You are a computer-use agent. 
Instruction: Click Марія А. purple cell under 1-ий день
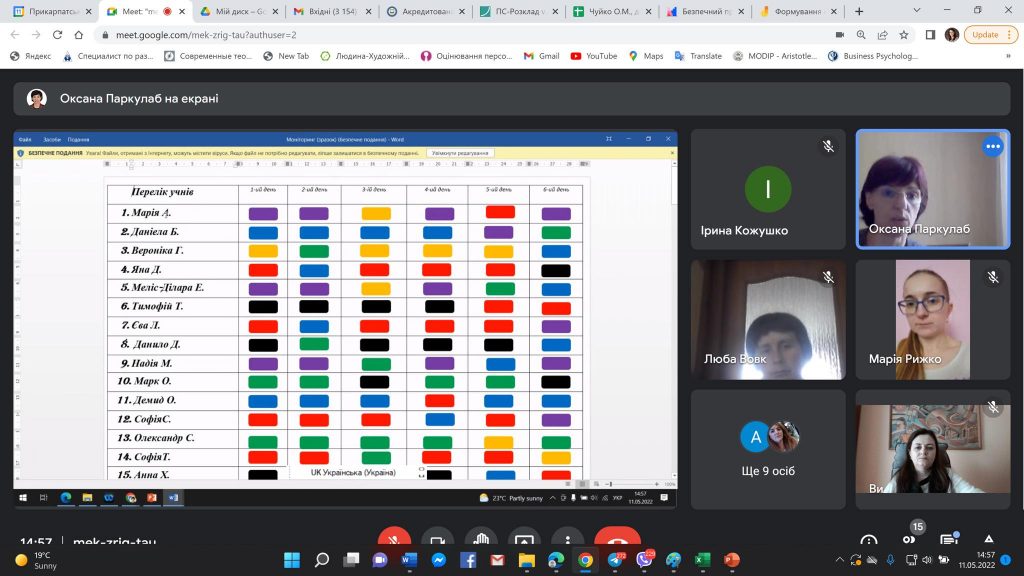[263, 213]
